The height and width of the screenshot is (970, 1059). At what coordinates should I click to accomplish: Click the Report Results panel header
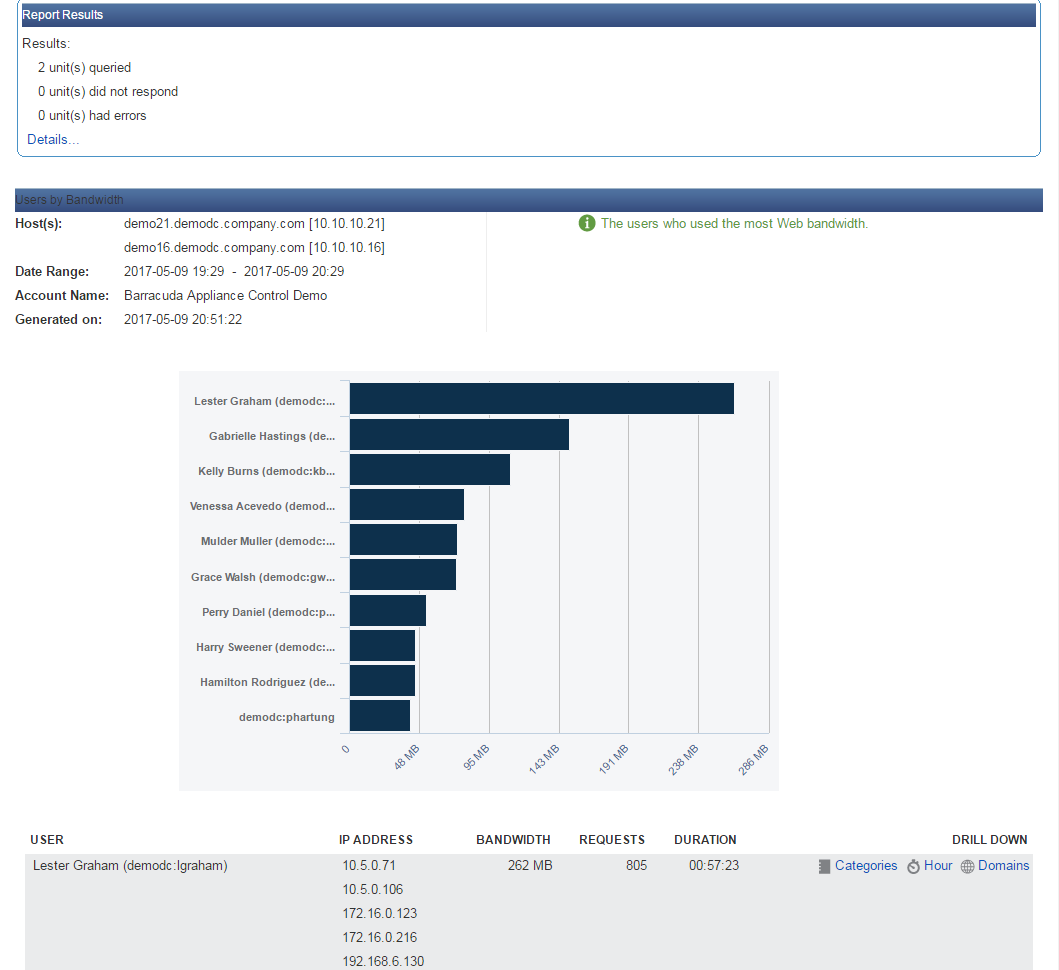(527, 15)
